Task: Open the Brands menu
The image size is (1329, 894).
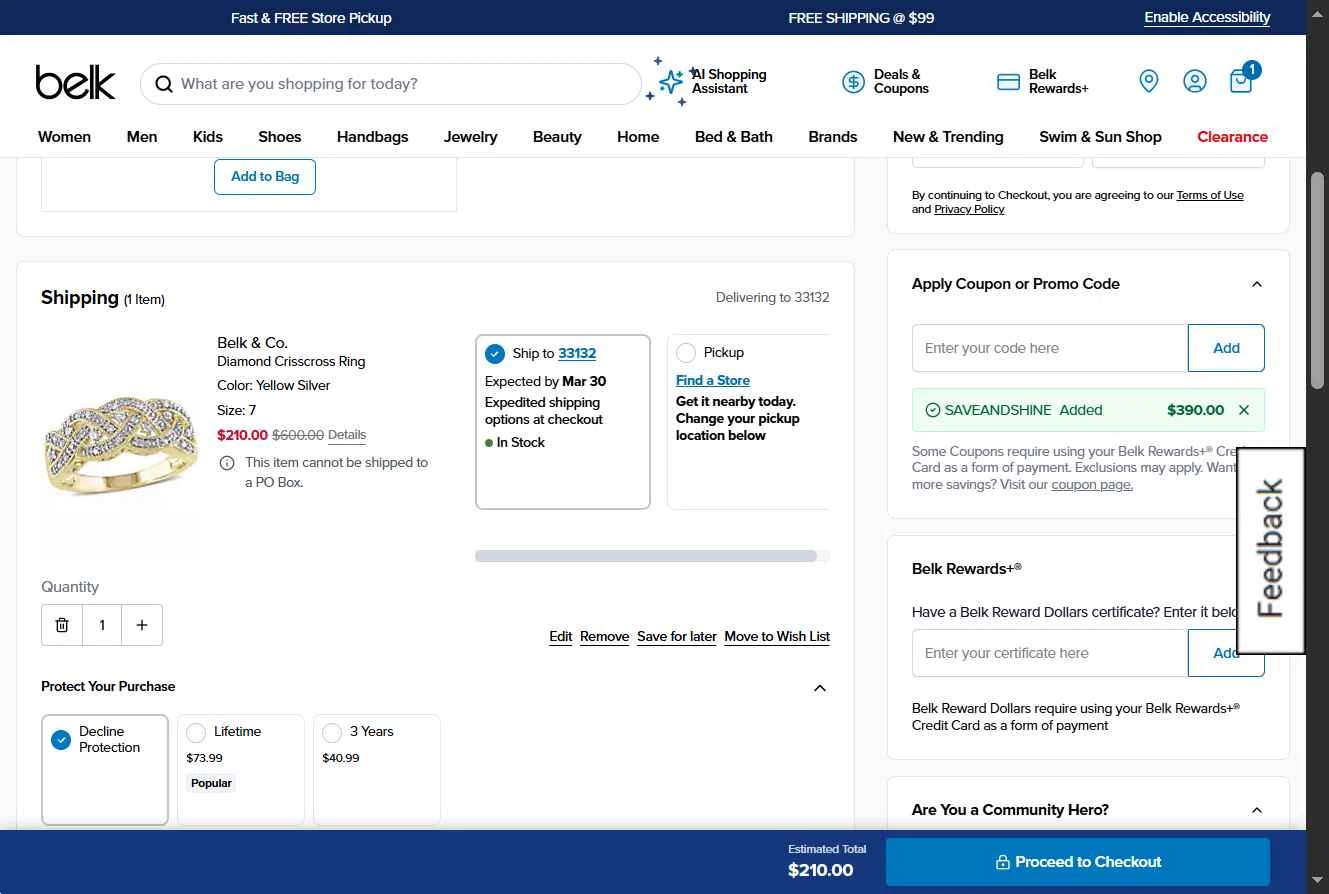Action: click(x=833, y=137)
